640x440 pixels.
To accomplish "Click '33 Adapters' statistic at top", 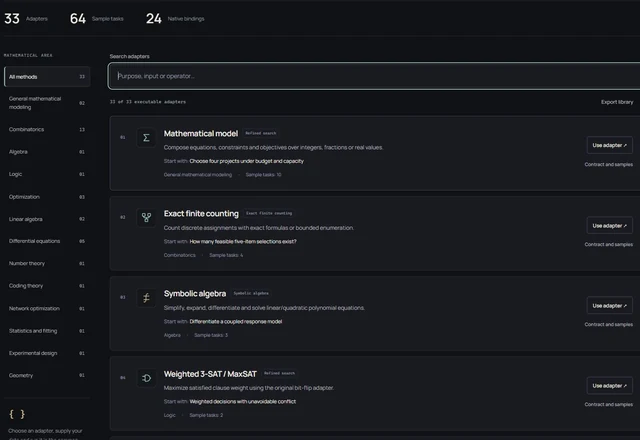I will pos(26,18).
